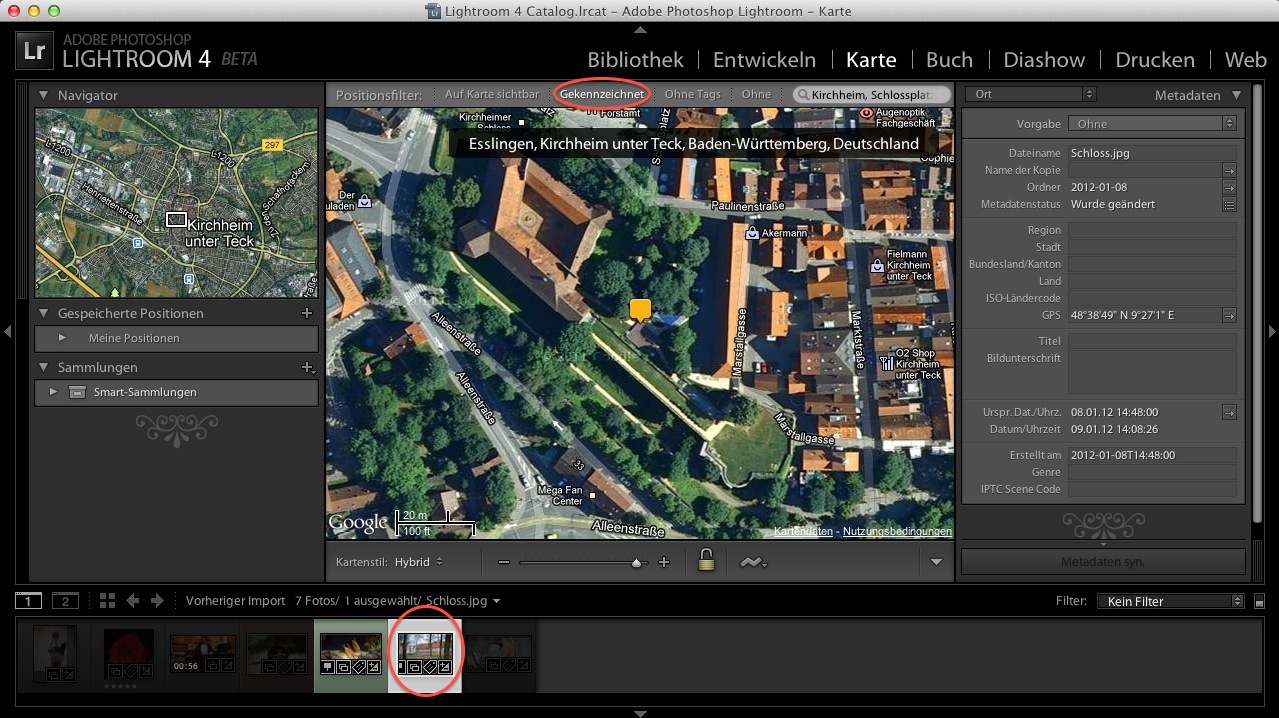Viewport: 1279px width, 718px height.
Task: Click the Lr identity plate logo
Action: [x=33, y=53]
